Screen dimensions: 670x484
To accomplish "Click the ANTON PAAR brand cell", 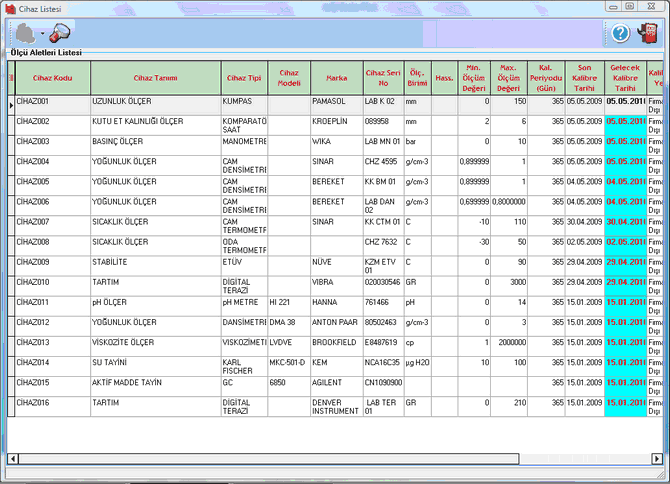I will click(x=337, y=326).
